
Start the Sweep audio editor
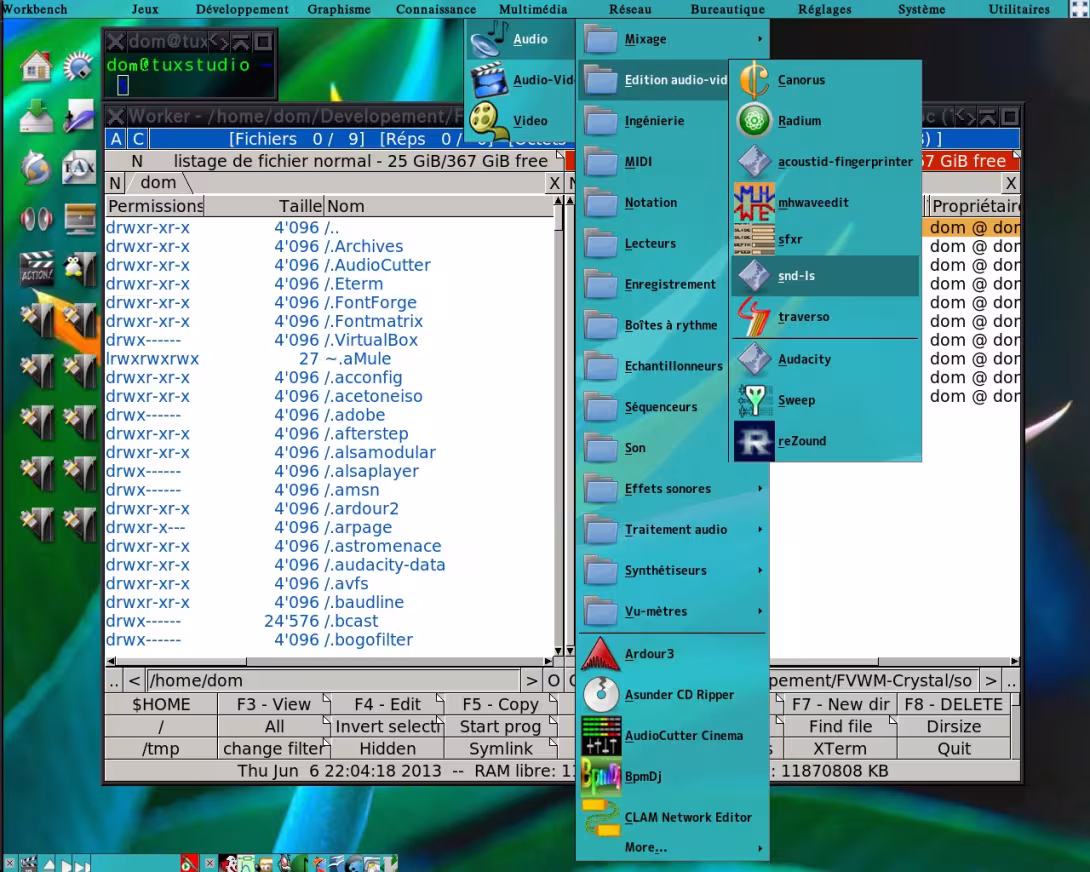pyautogui.click(x=826, y=401)
